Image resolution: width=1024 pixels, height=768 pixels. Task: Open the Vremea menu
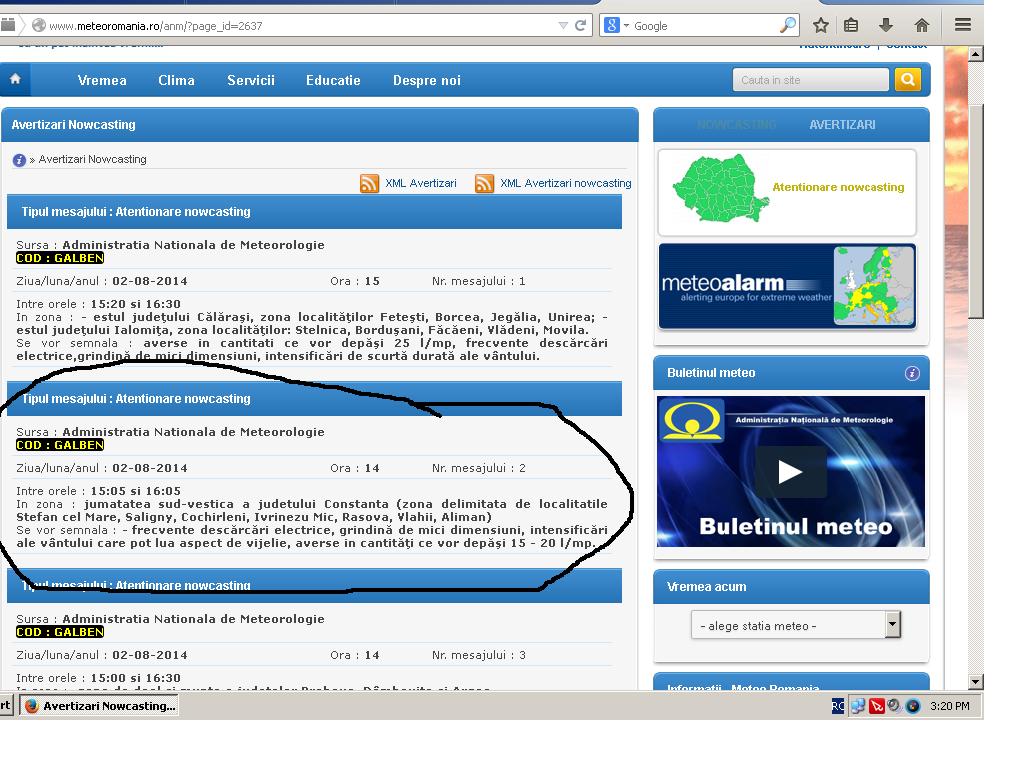(102, 80)
